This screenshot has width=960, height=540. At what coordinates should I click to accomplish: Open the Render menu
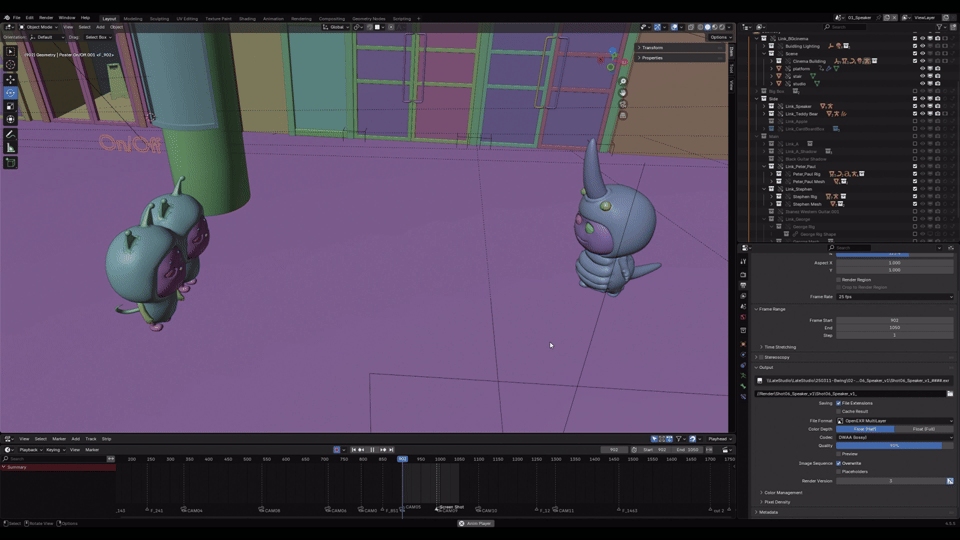coord(46,18)
